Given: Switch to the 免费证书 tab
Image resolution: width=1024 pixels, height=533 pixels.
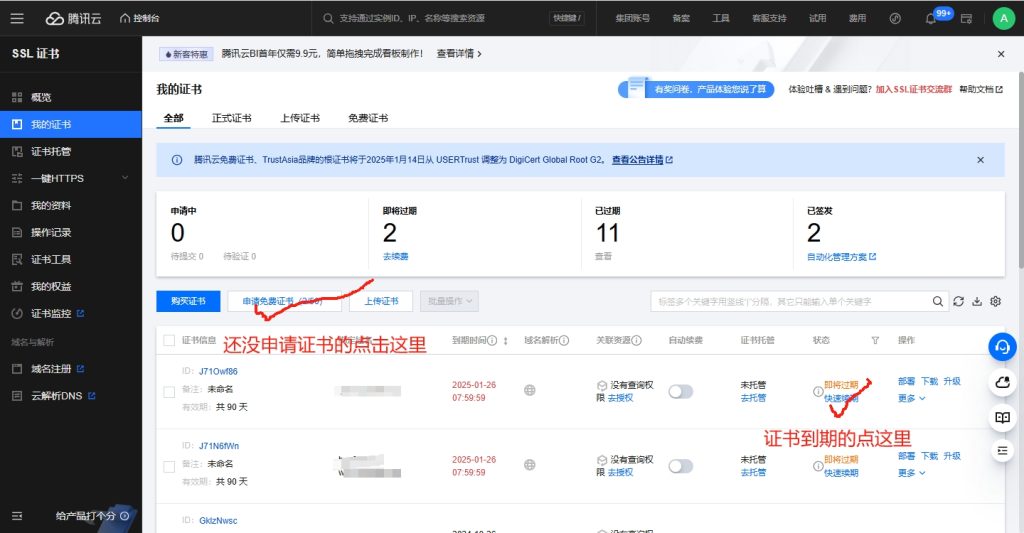Looking at the screenshot, I should click(368, 118).
